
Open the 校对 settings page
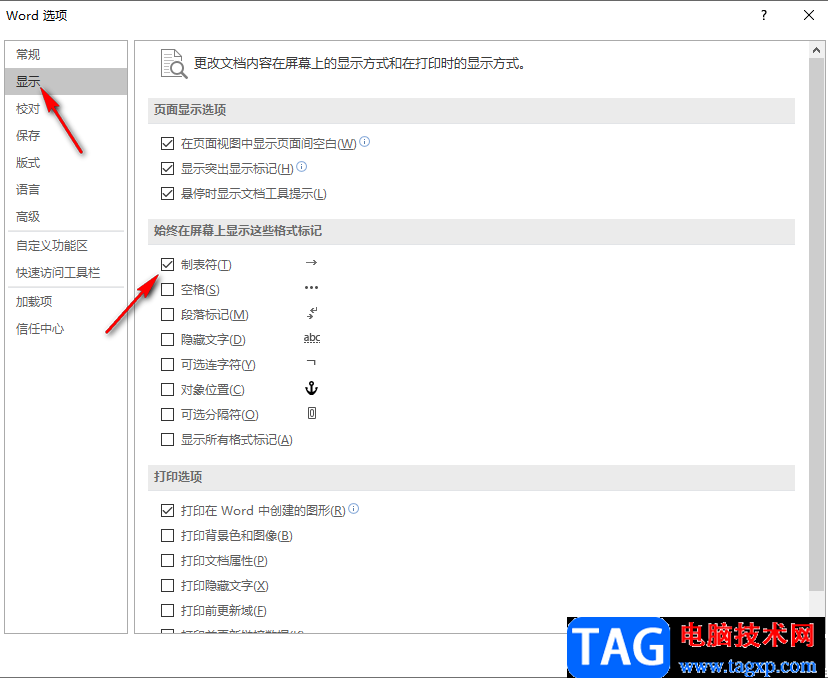tap(65, 109)
